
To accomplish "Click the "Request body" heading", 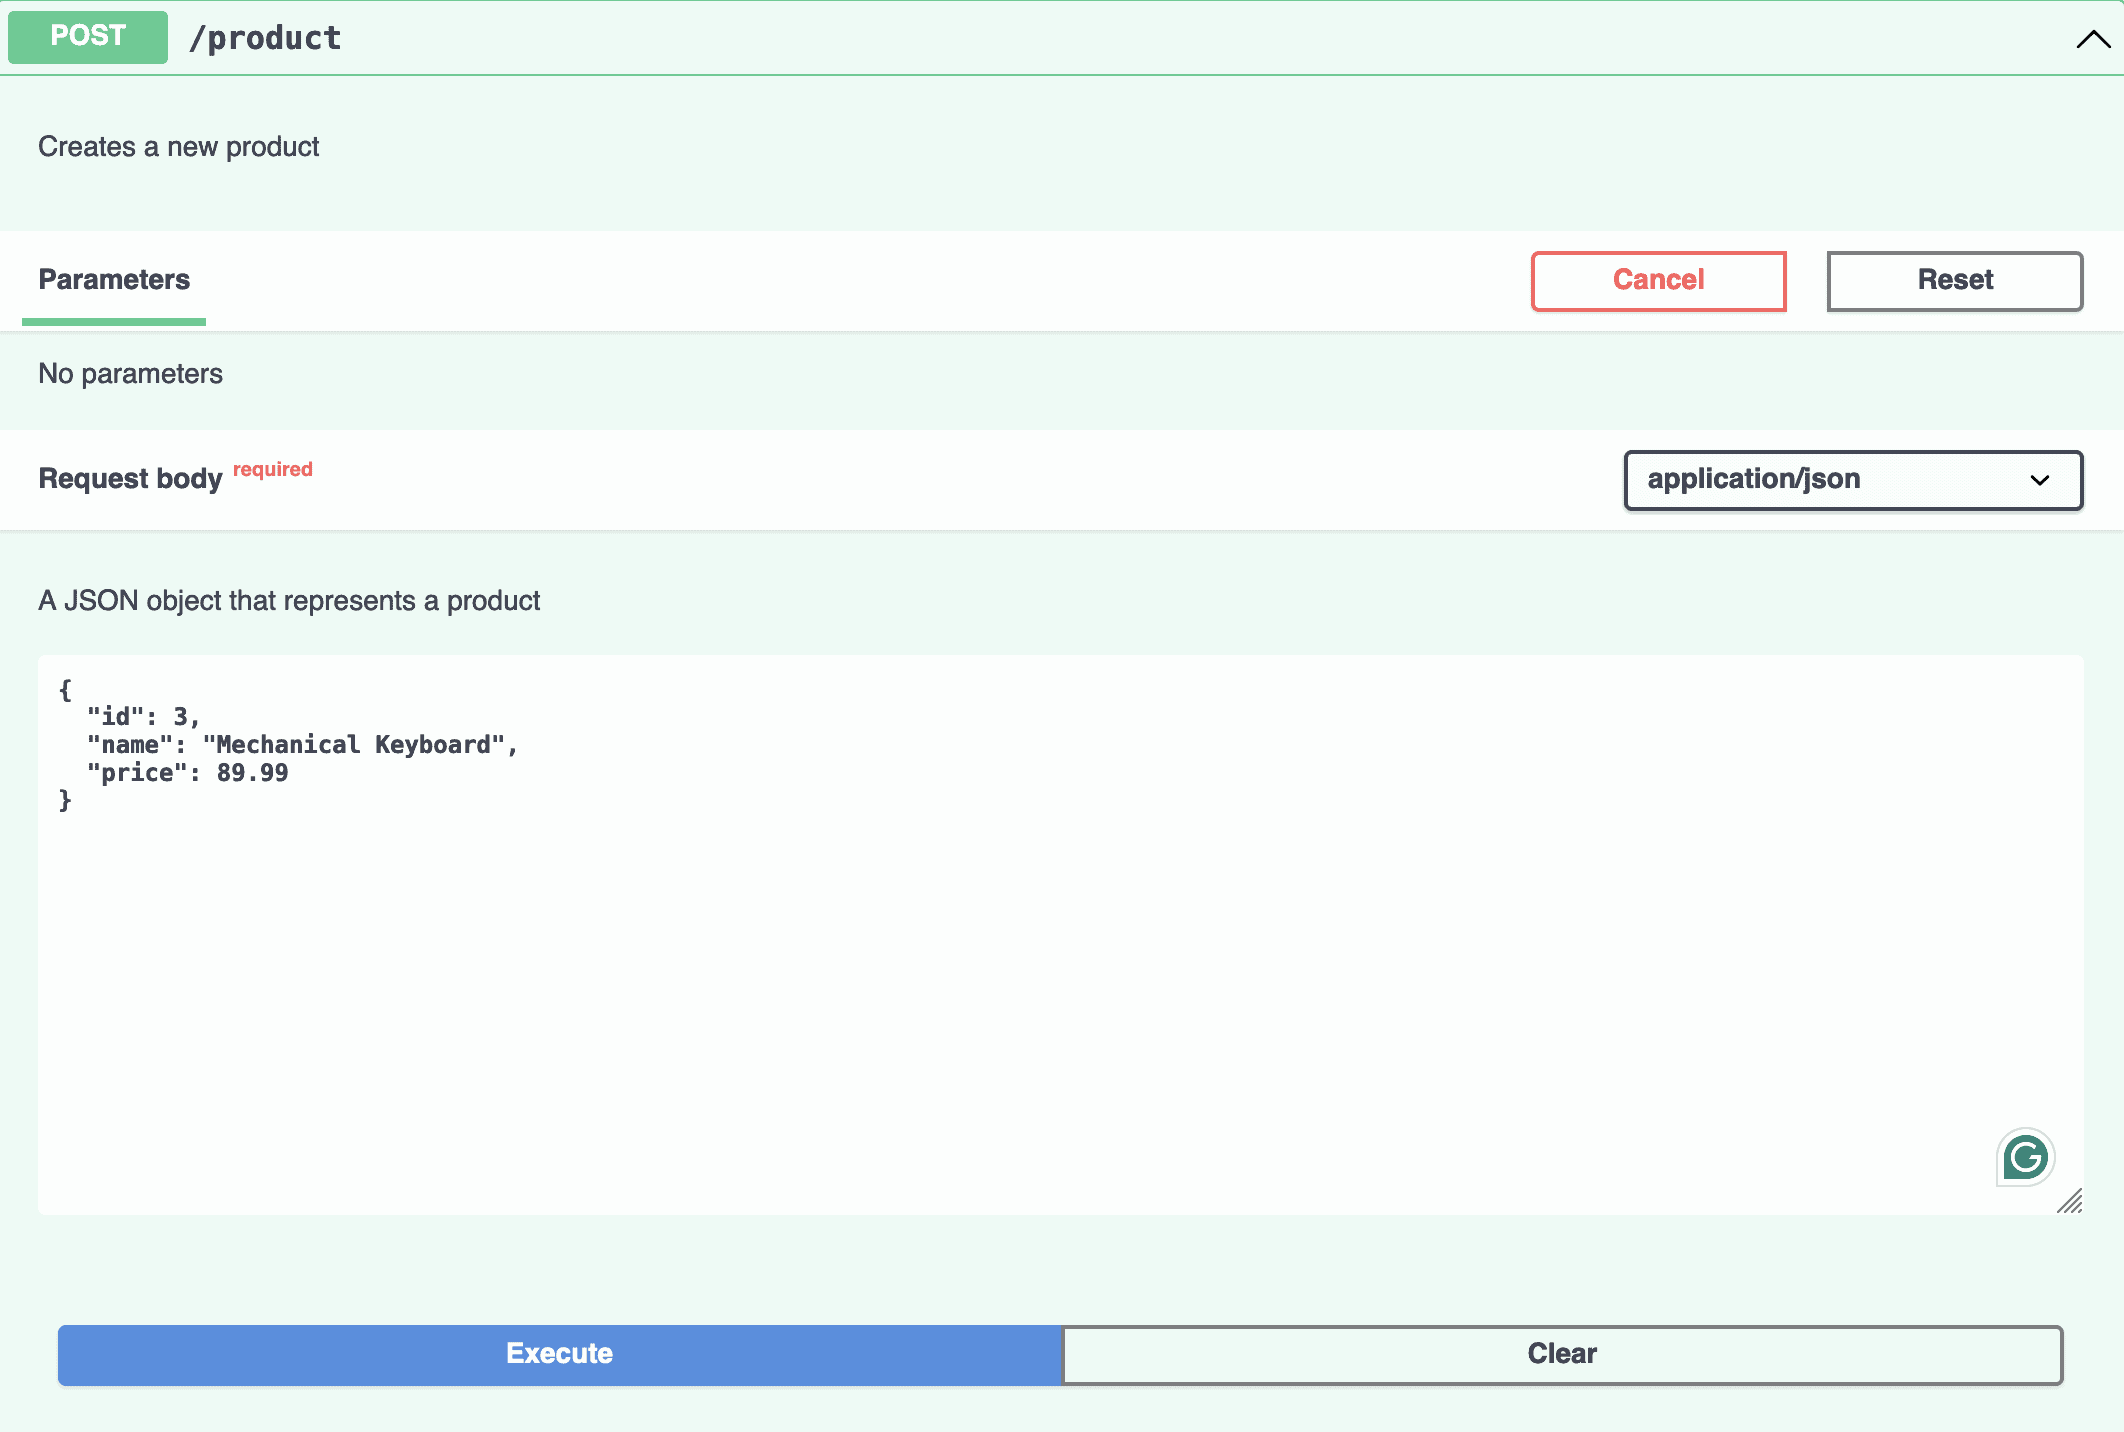I will (x=130, y=479).
